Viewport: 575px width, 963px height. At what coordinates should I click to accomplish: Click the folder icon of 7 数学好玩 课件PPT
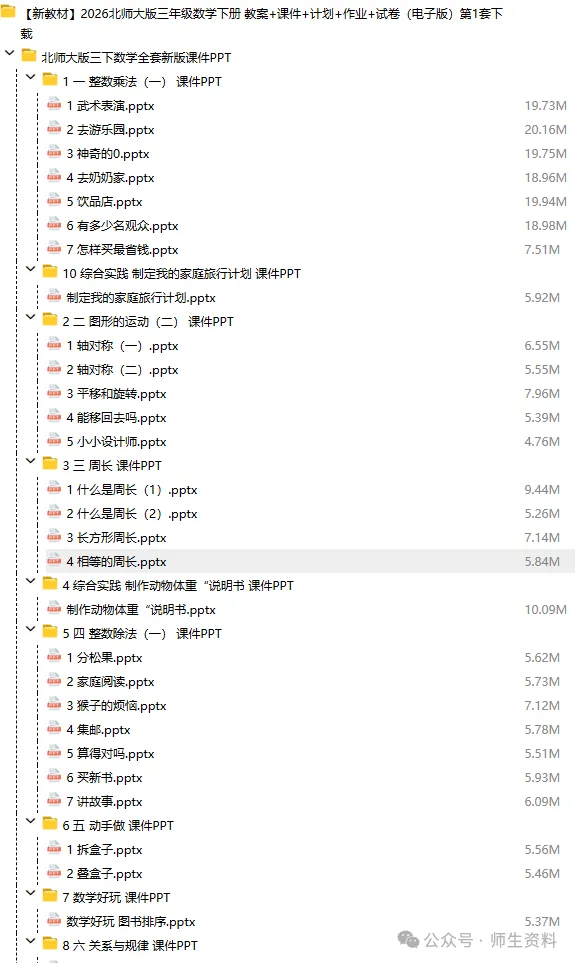point(50,896)
